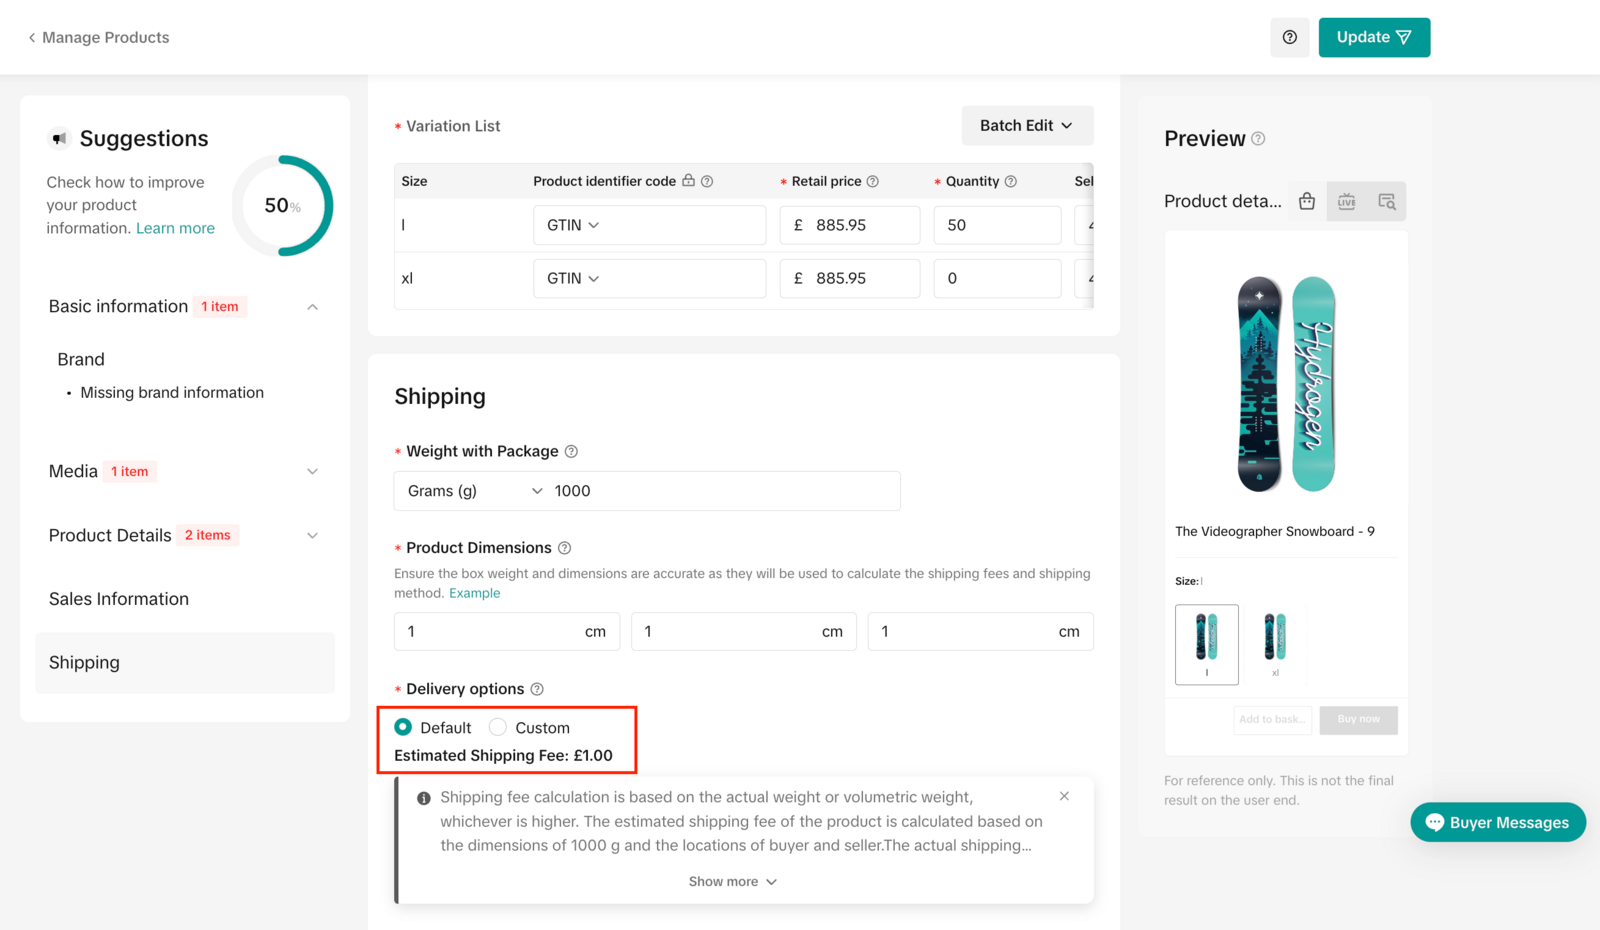Screen dimensions: 1600x930
Task: Click the shopping bag preview icon
Action: coord(1306,201)
